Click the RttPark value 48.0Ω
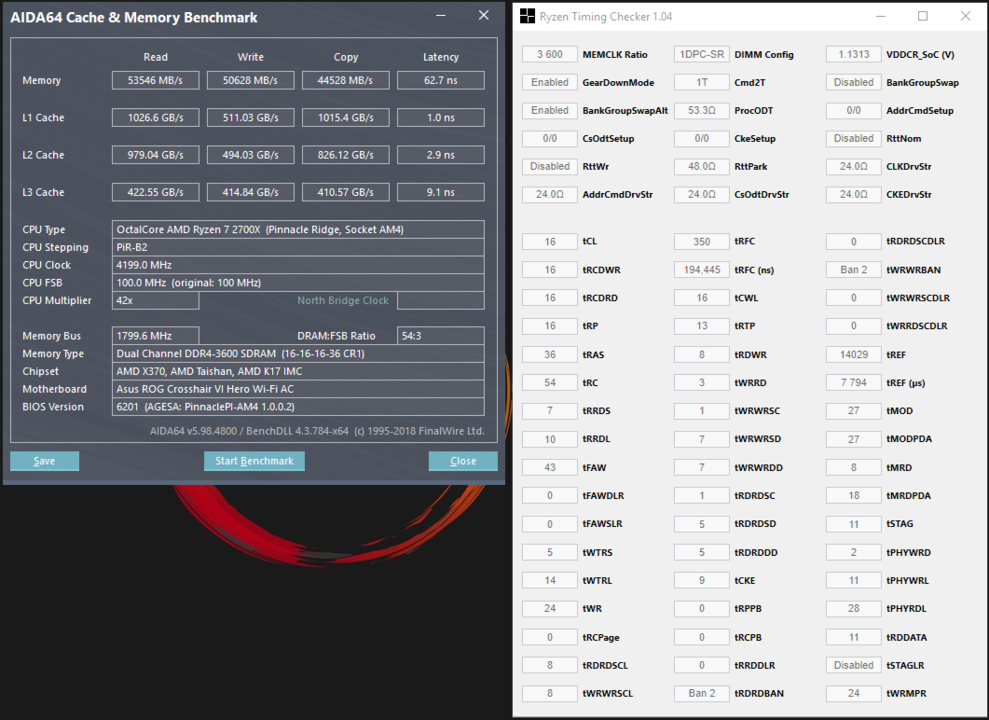989x720 pixels. pyautogui.click(x=702, y=166)
